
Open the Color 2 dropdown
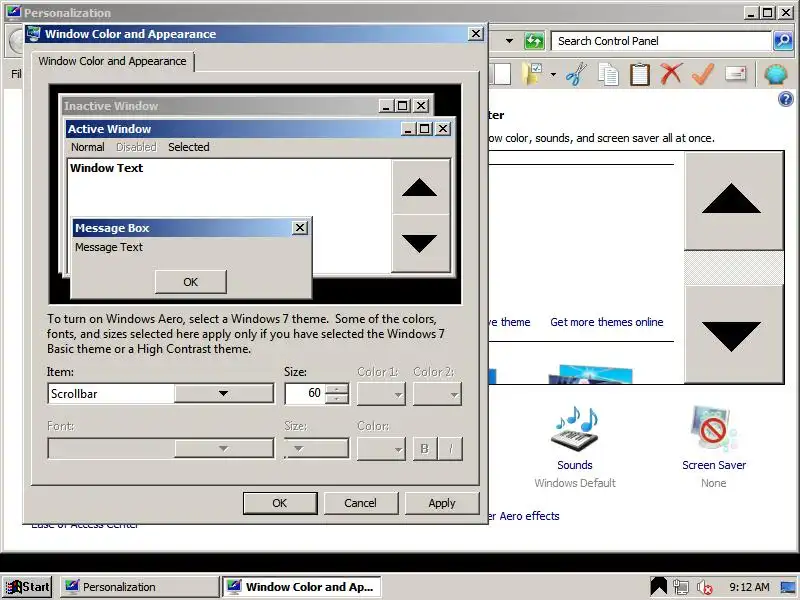[x=437, y=394]
